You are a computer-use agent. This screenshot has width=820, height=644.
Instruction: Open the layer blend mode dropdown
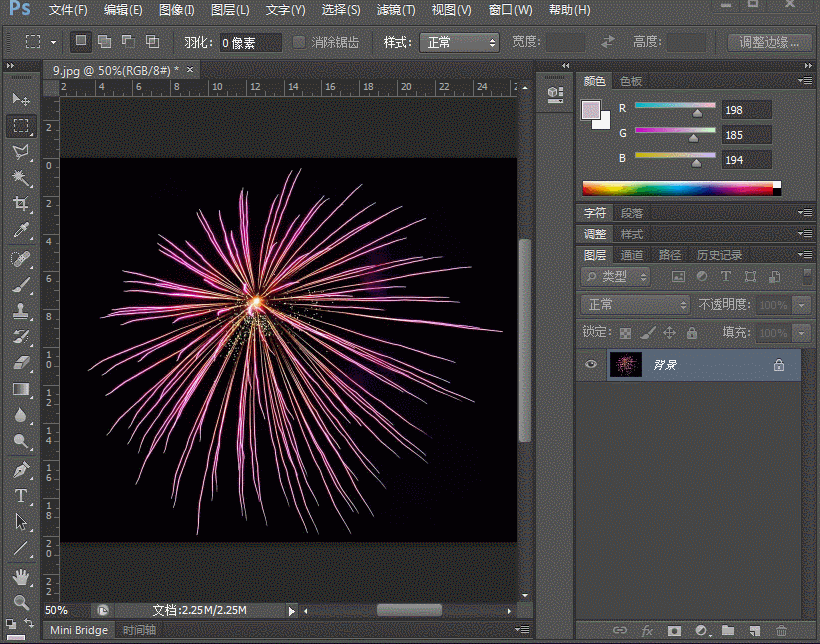pyautogui.click(x=636, y=305)
